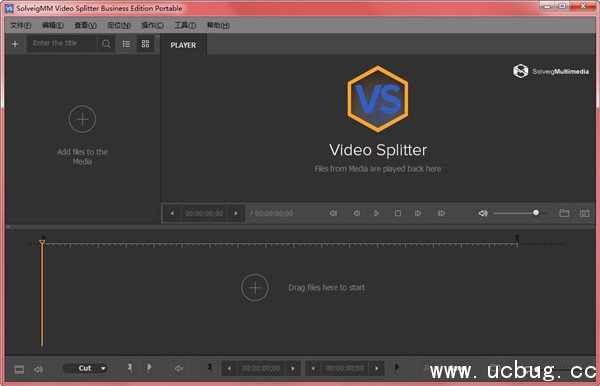Step one frame forward in player
The height and width of the screenshot is (386, 600).
418,213
